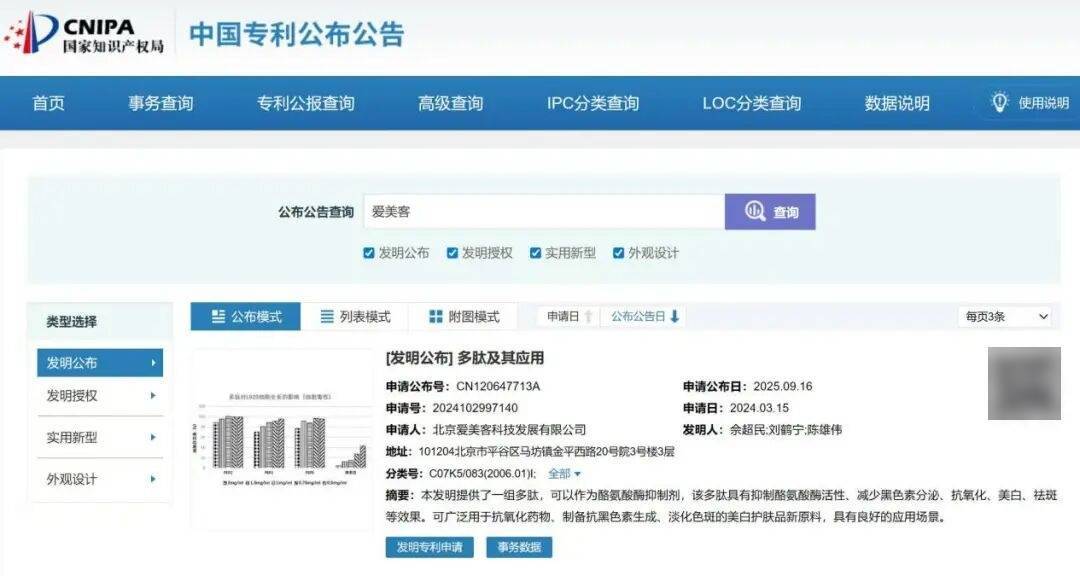The width and height of the screenshot is (1080, 576).
Task: Open the 每页3条 per-page dropdown
Action: [1003, 316]
